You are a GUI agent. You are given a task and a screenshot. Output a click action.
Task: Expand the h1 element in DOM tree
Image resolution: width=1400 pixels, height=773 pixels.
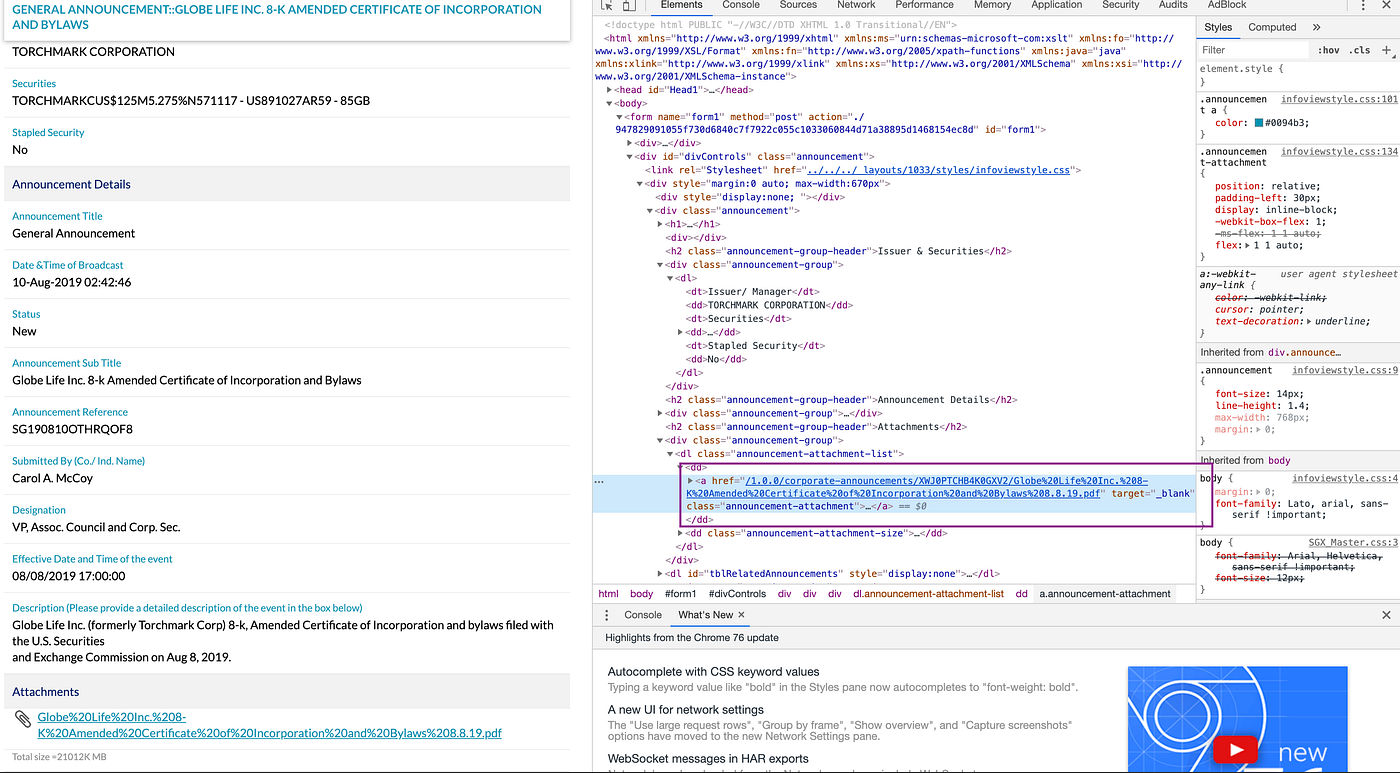(661, 224)
